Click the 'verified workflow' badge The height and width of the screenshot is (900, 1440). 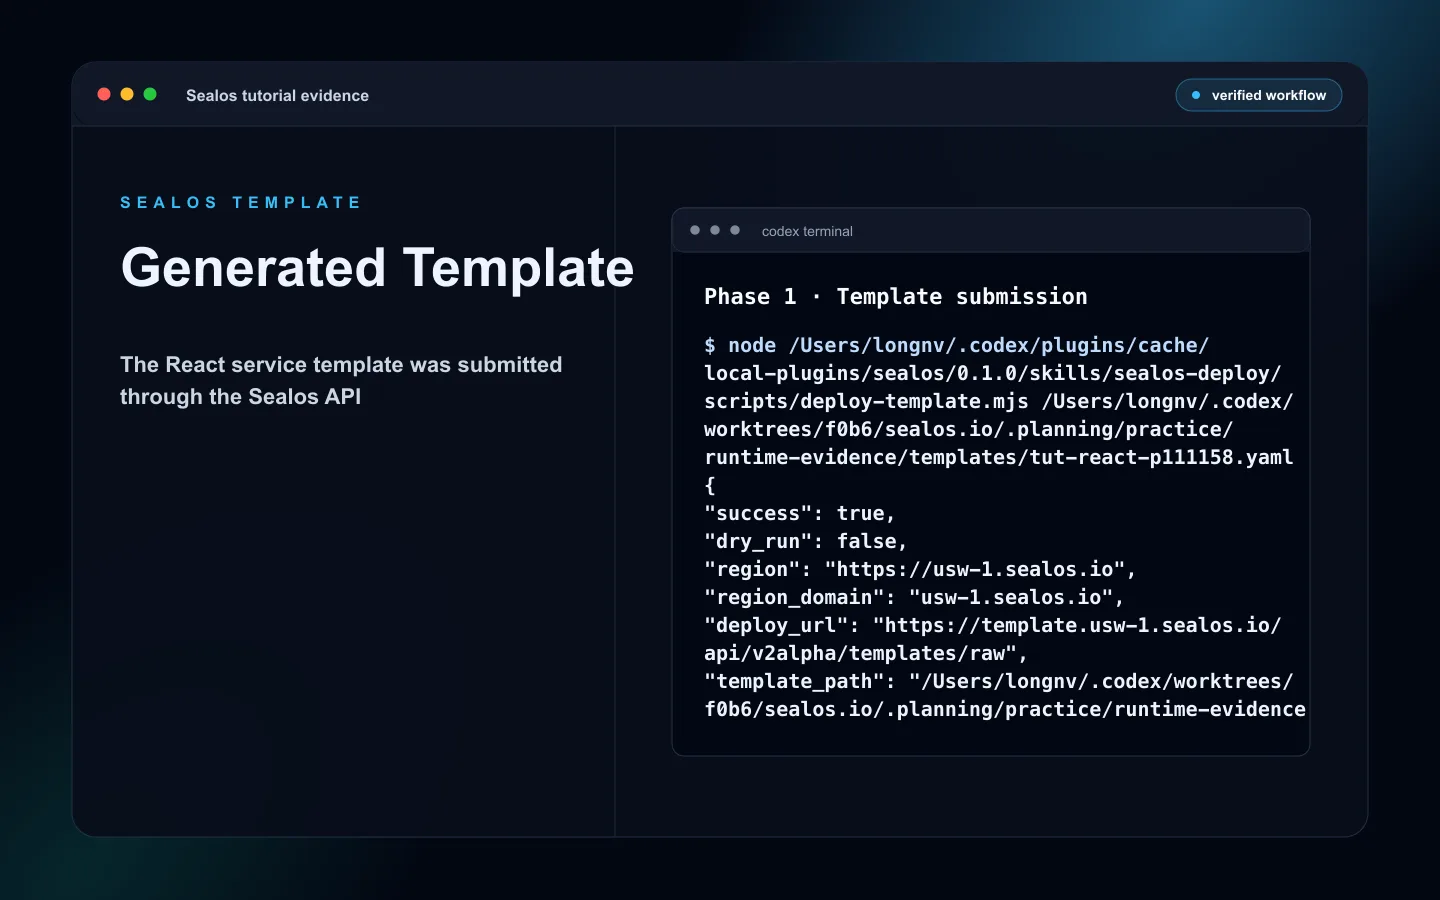point(1259,95)
